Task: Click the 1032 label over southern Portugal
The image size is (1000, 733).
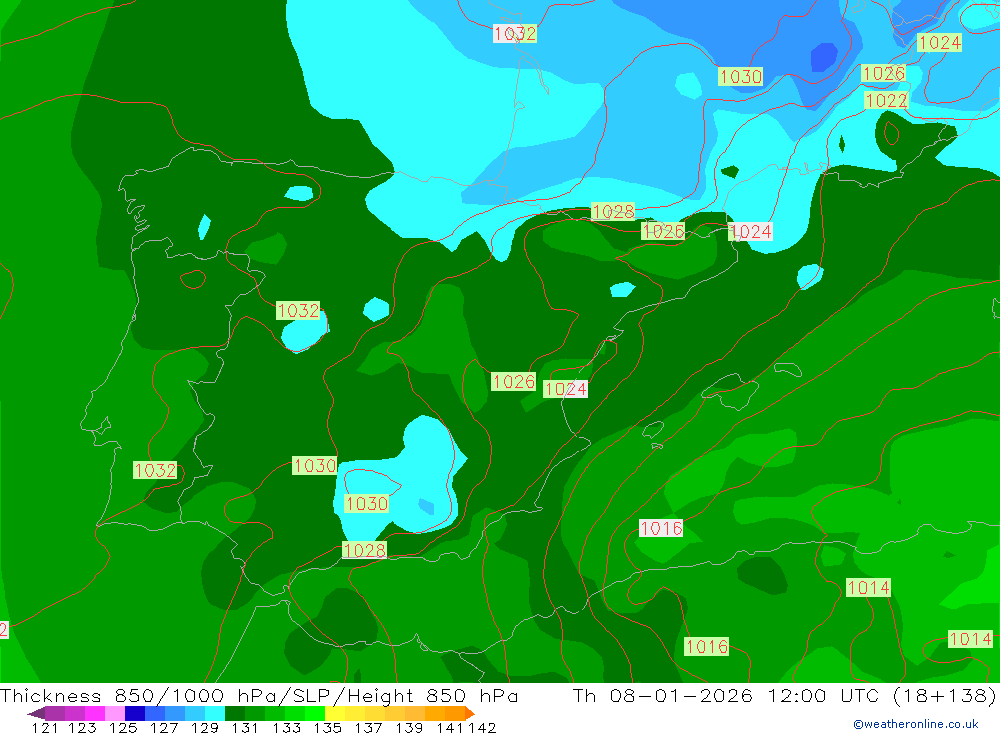Action: [x=155, y=470]
